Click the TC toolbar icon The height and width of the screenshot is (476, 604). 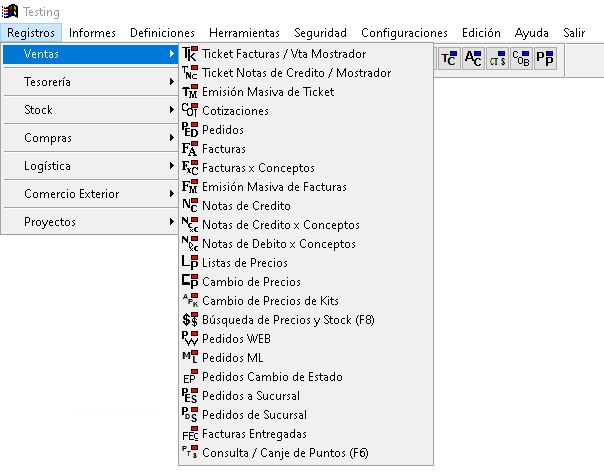pyautogui.click(x=450, y=59)
